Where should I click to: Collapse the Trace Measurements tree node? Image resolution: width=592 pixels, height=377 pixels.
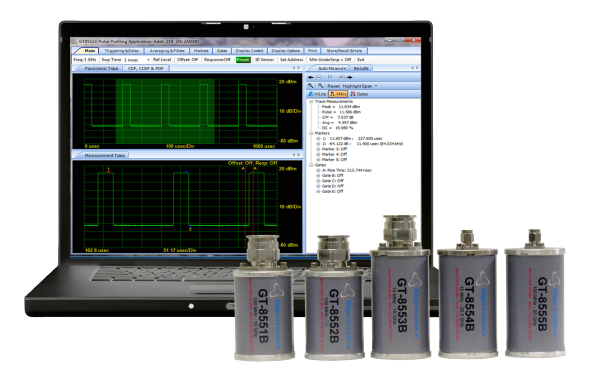(x=311, y=102)
